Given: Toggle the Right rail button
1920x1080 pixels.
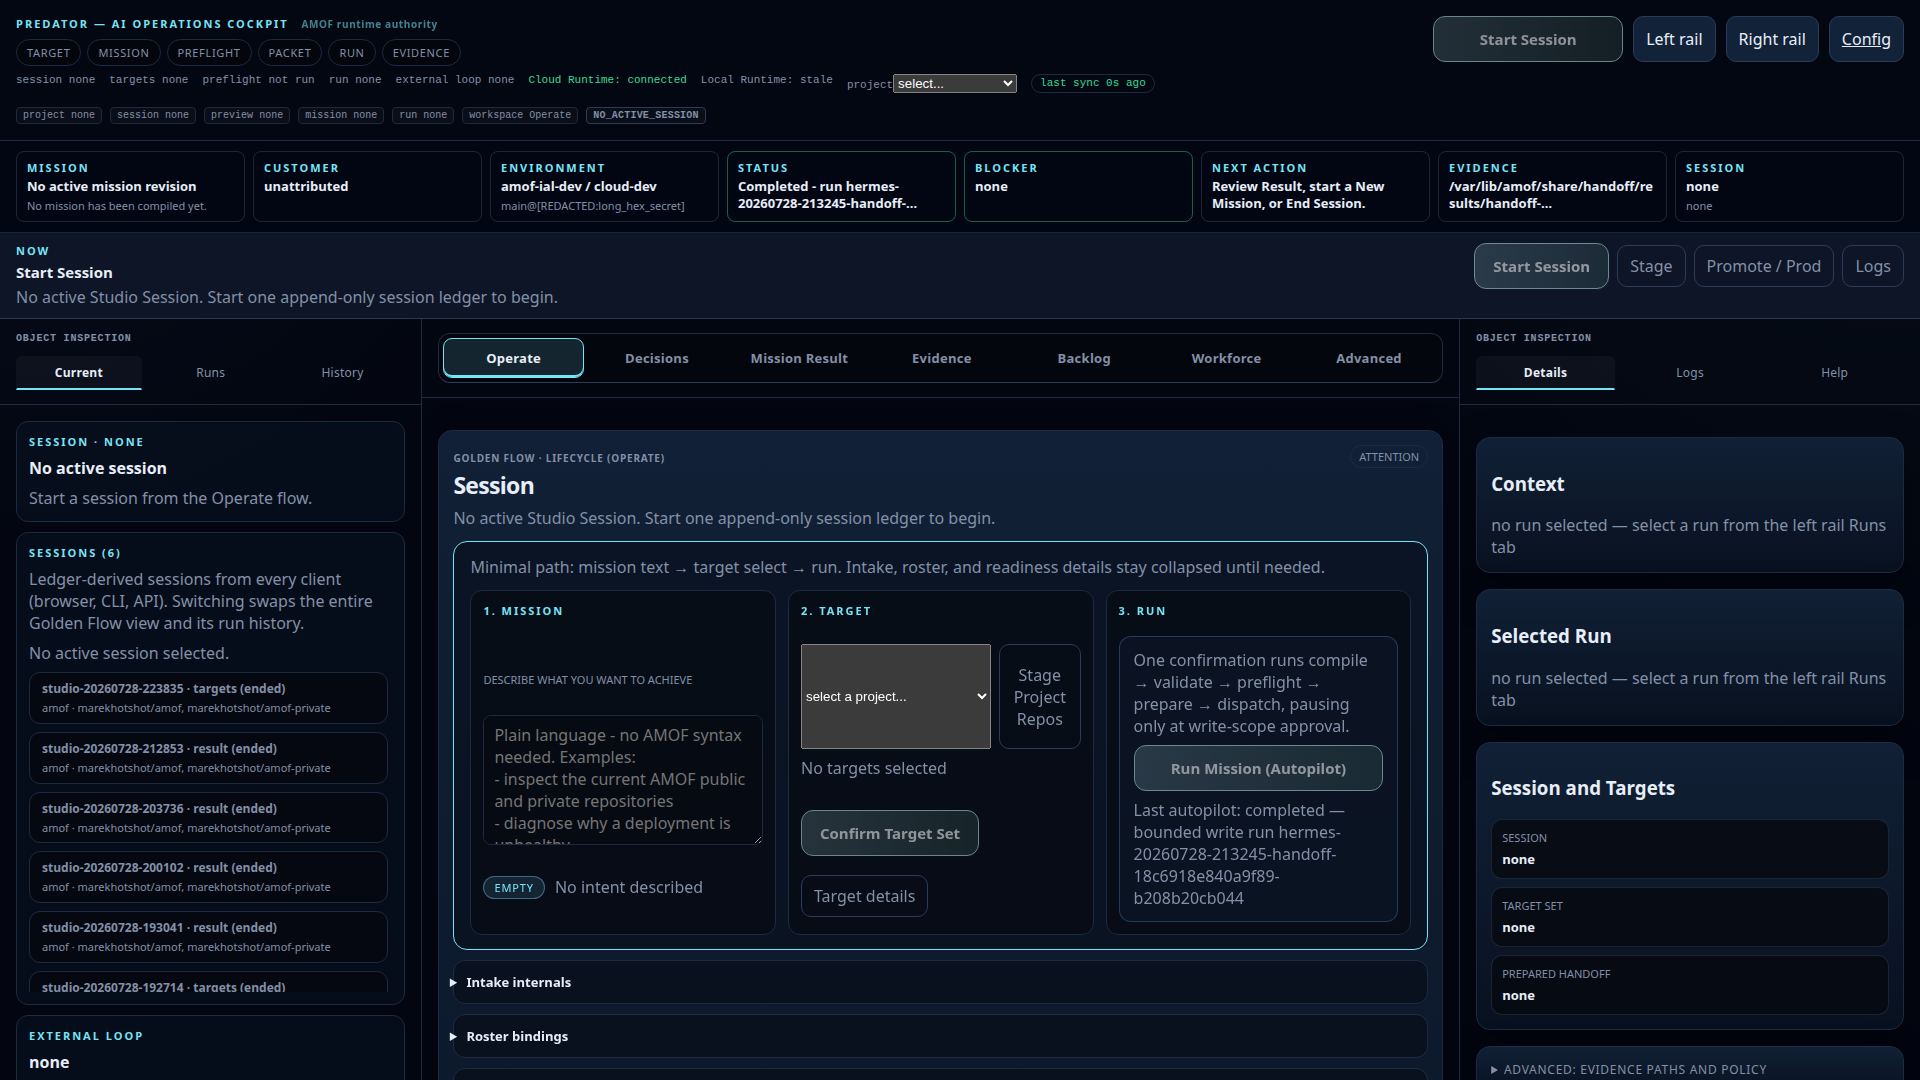Looking at the screenshot, I should tap(1771, 39).
